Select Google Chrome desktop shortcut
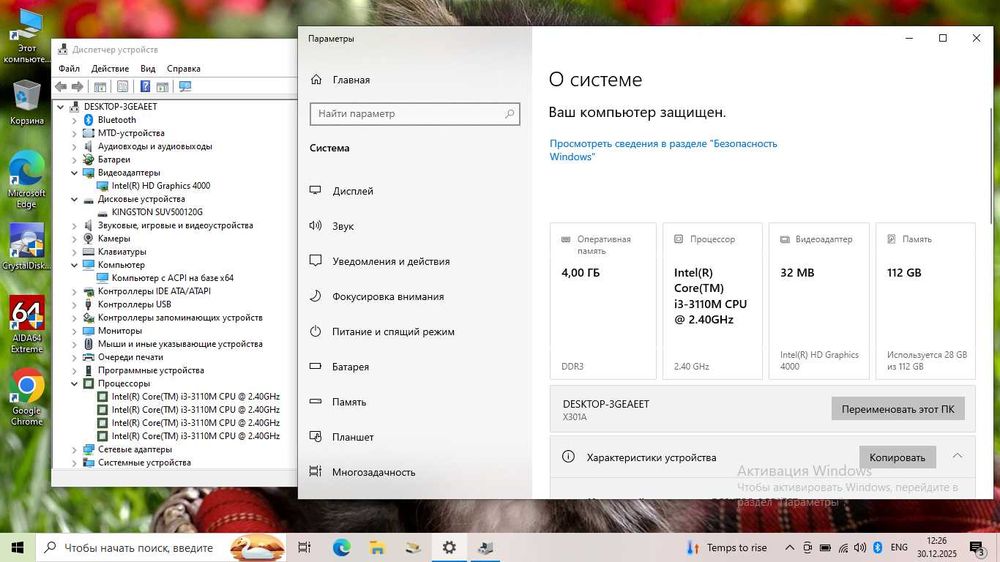 click(x=26, y=397)
